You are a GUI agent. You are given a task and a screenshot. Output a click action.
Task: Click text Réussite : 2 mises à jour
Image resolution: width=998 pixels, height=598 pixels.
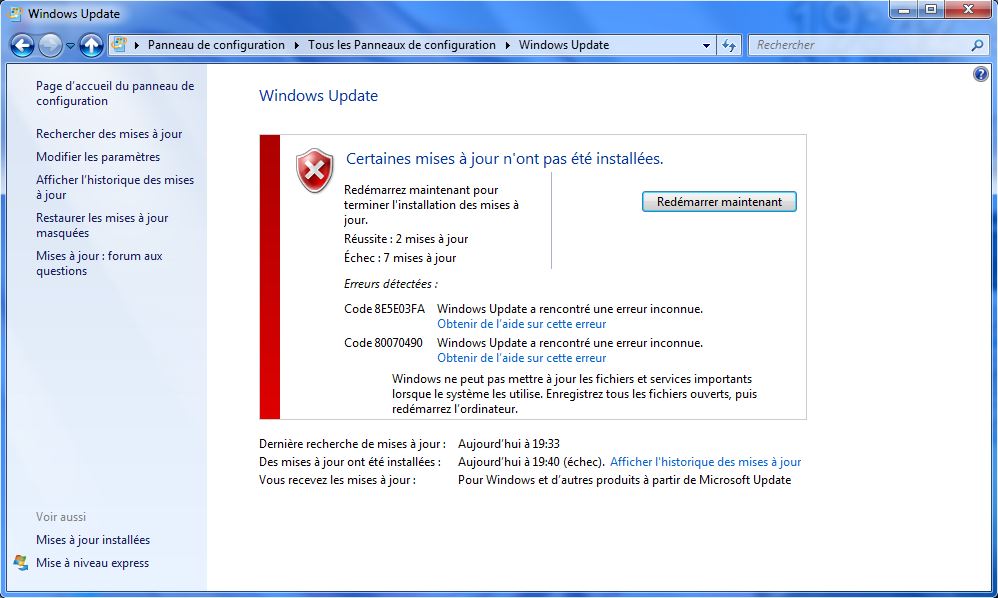(406, 239)
